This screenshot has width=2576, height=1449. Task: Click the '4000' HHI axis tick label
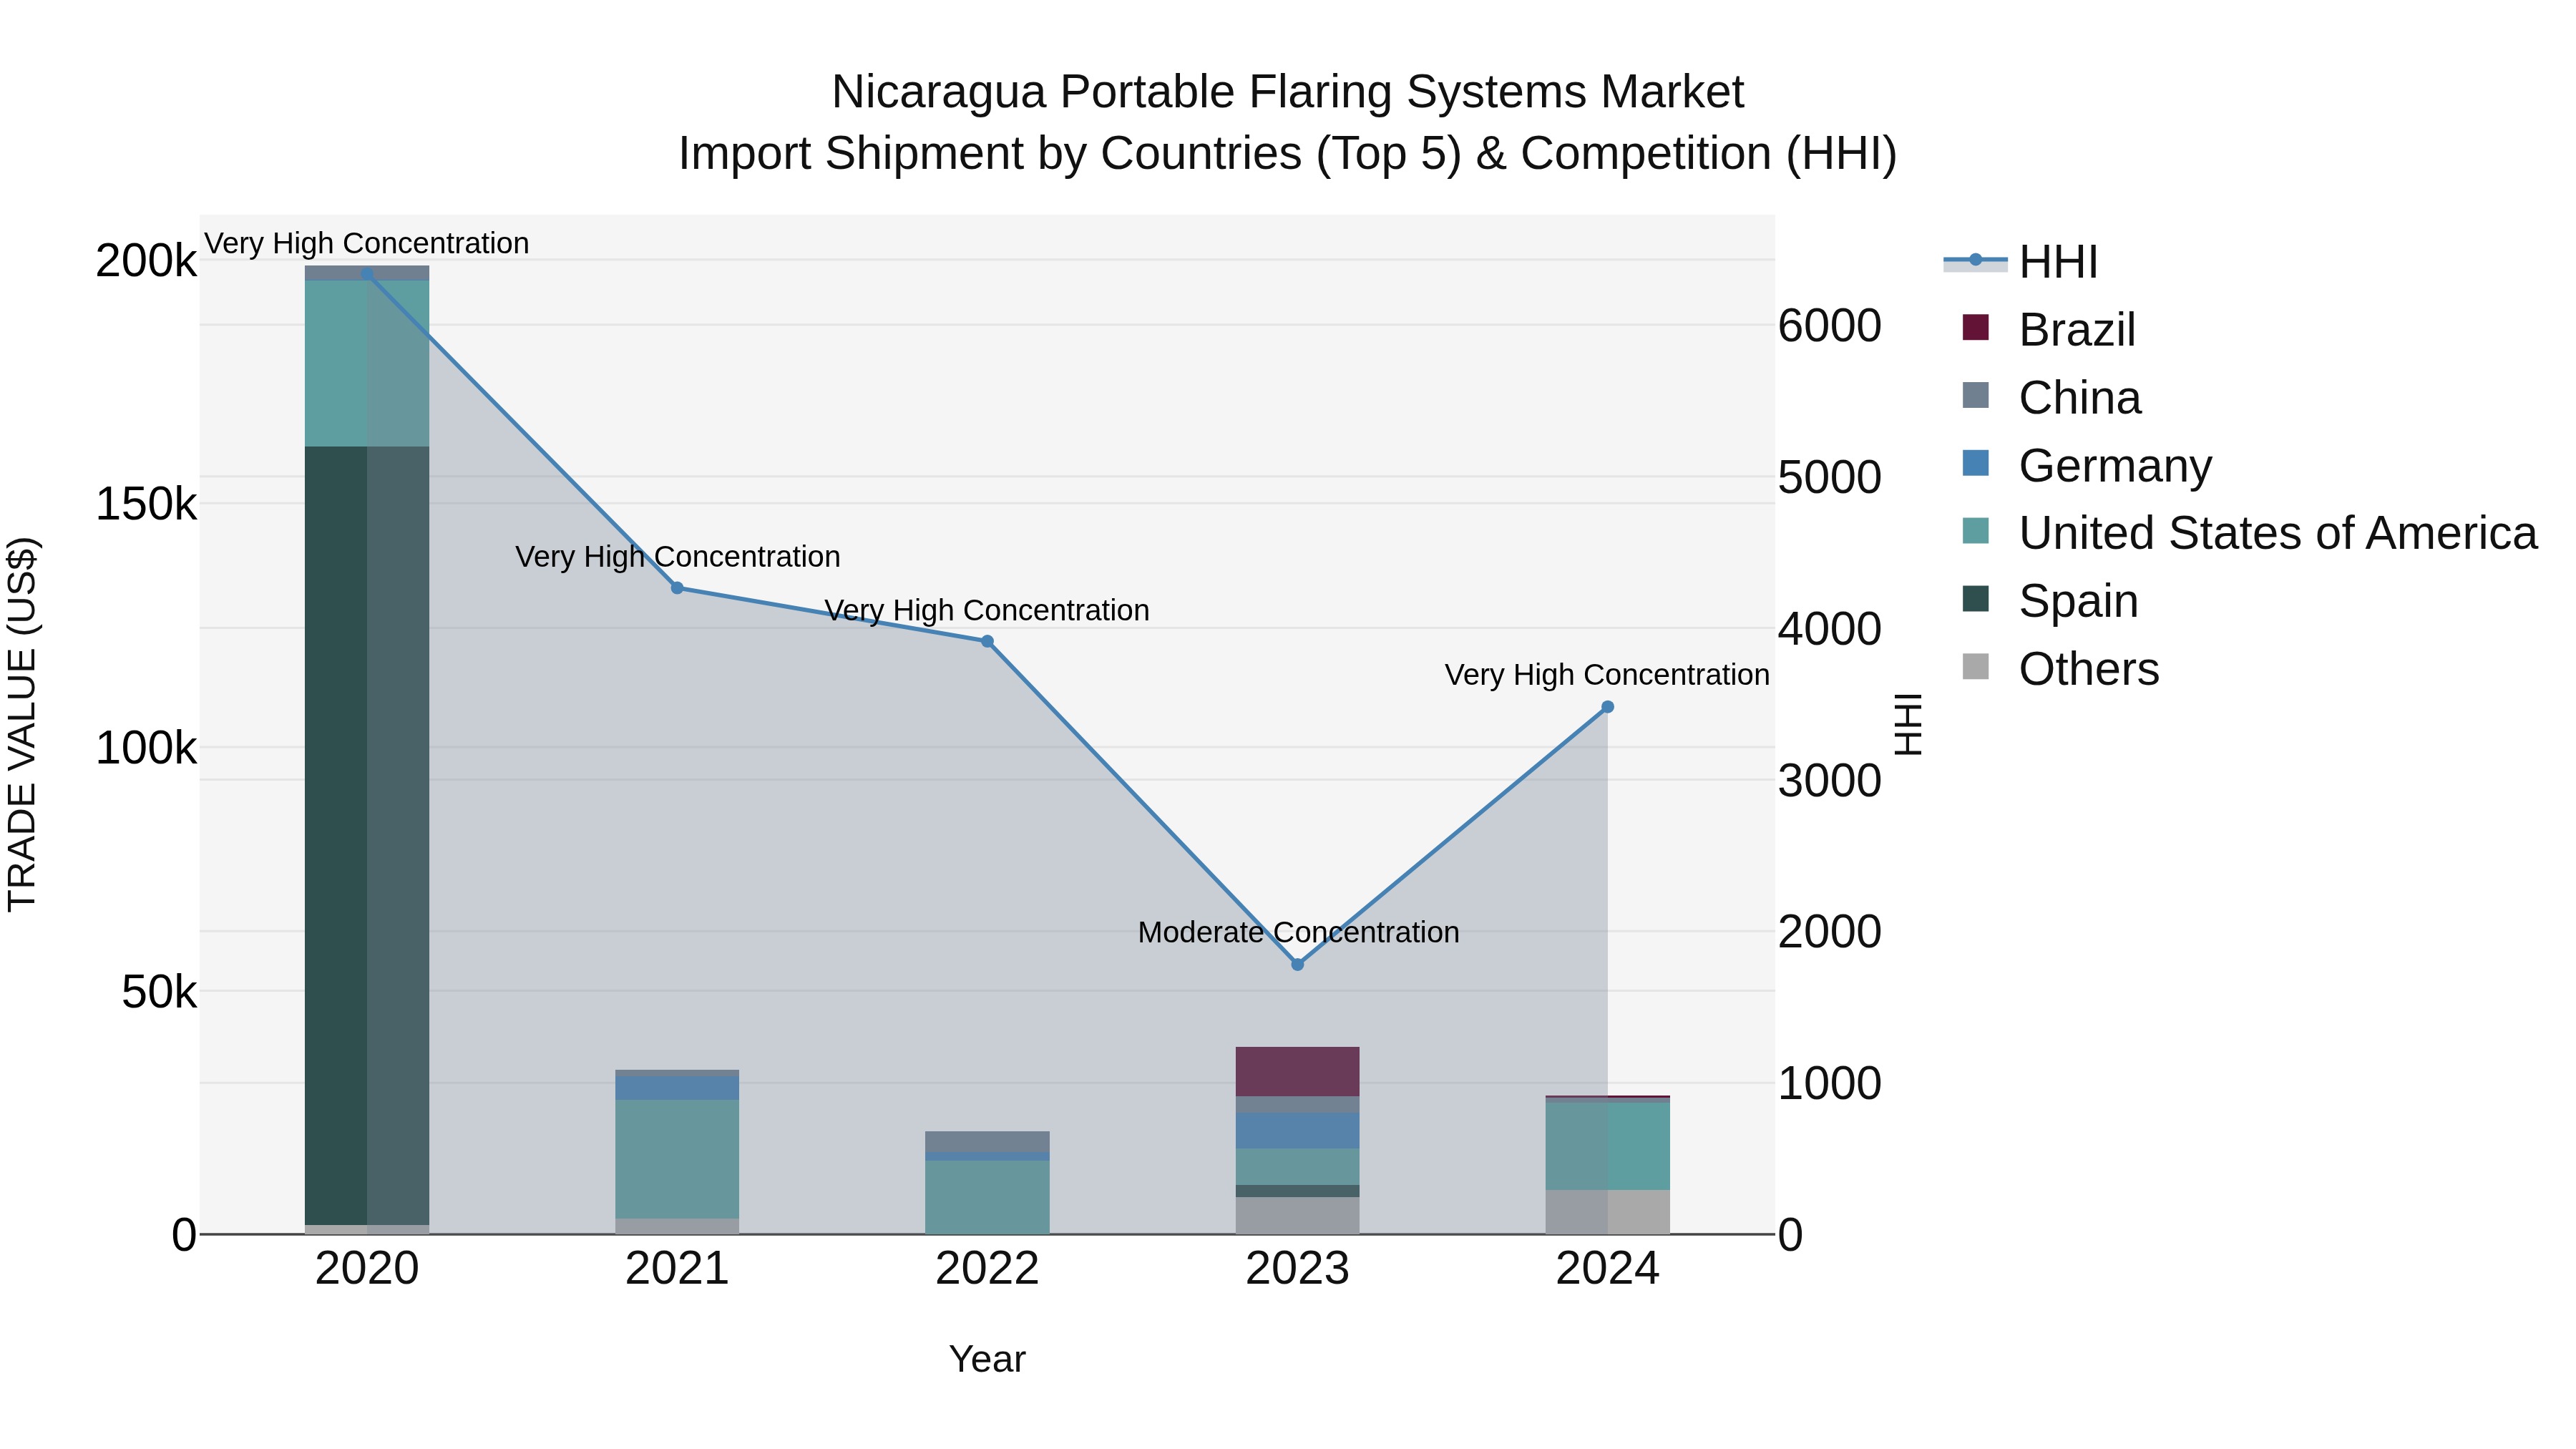1829,629
